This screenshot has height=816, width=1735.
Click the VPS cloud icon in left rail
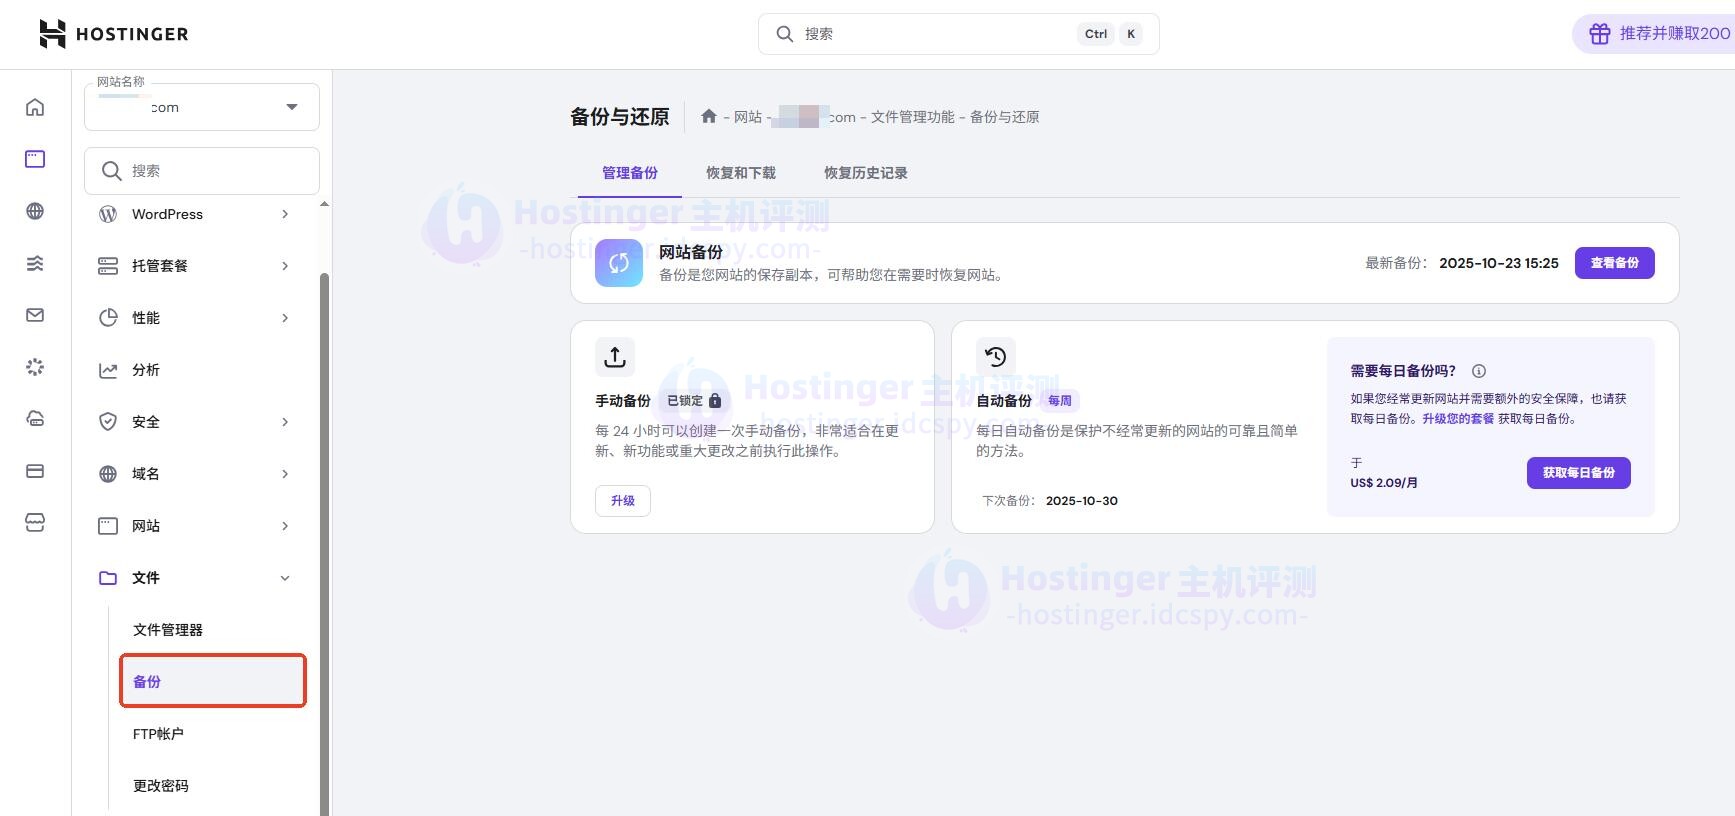pos(35,419)
